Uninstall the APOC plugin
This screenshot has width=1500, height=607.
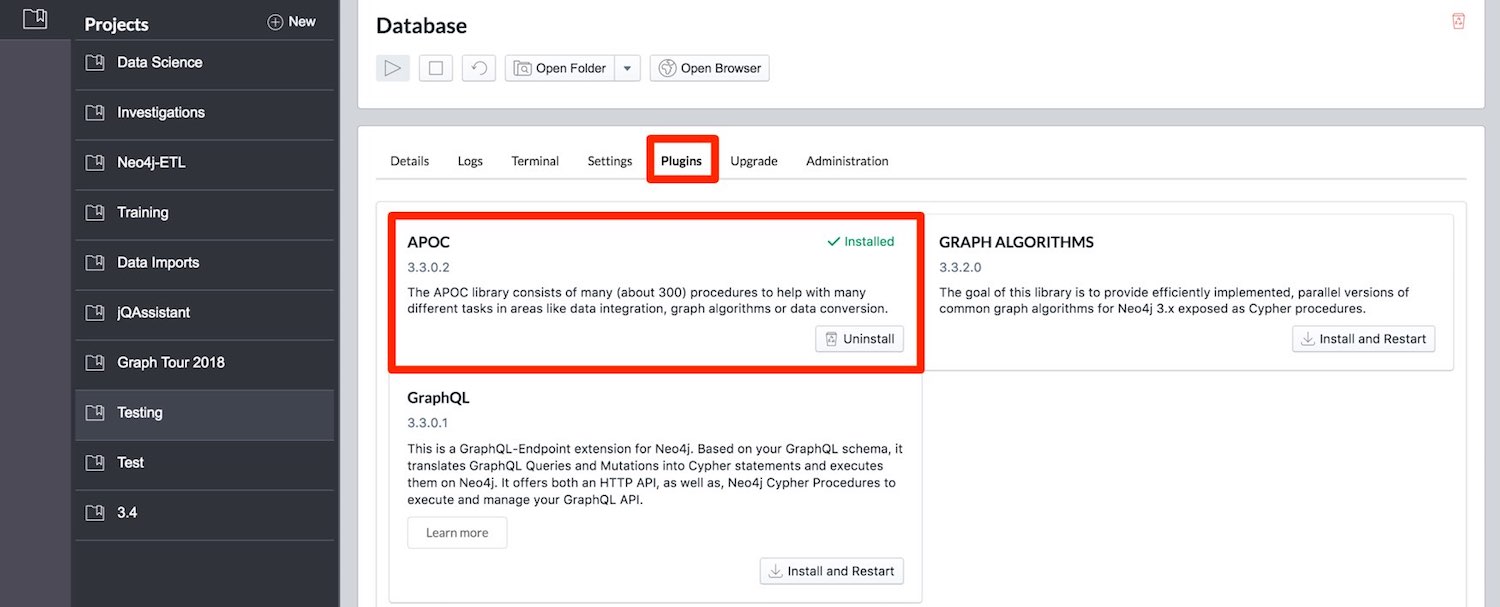(860, 339)
